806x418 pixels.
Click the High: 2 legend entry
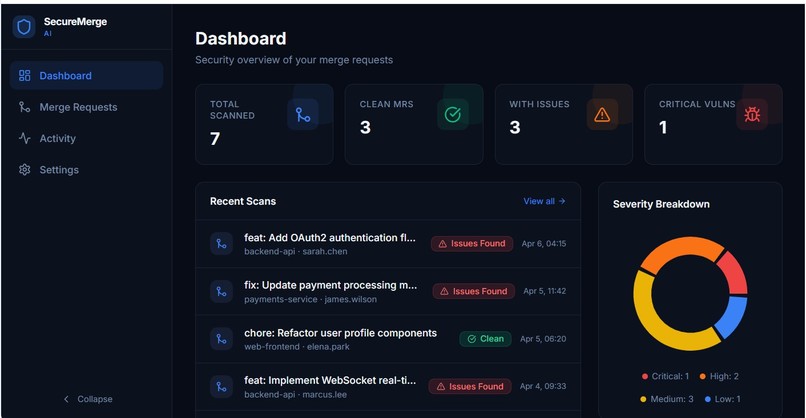point(719,376)
